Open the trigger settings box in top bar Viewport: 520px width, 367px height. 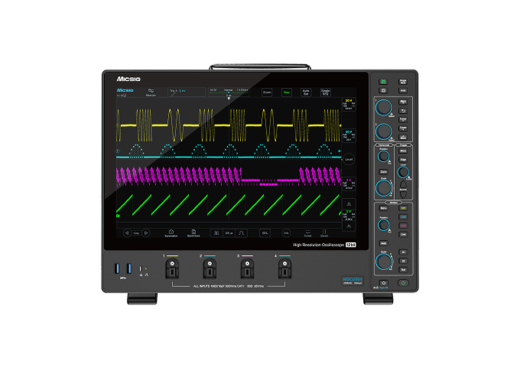pyautogui.click(x=186, y=92)
